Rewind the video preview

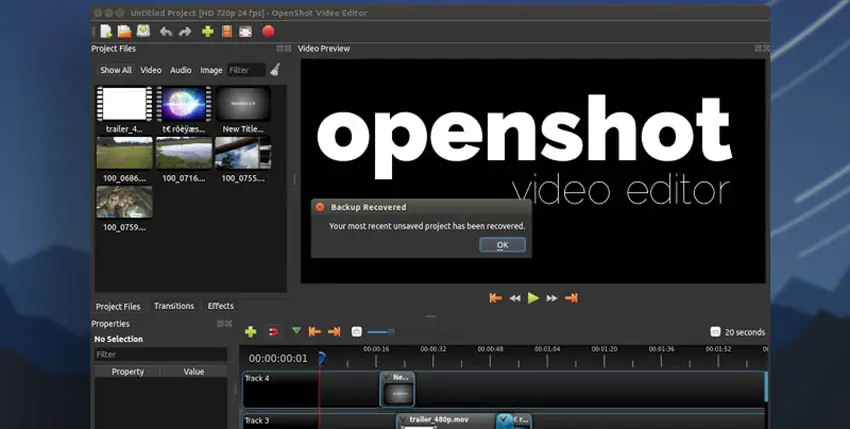(514, 298)
